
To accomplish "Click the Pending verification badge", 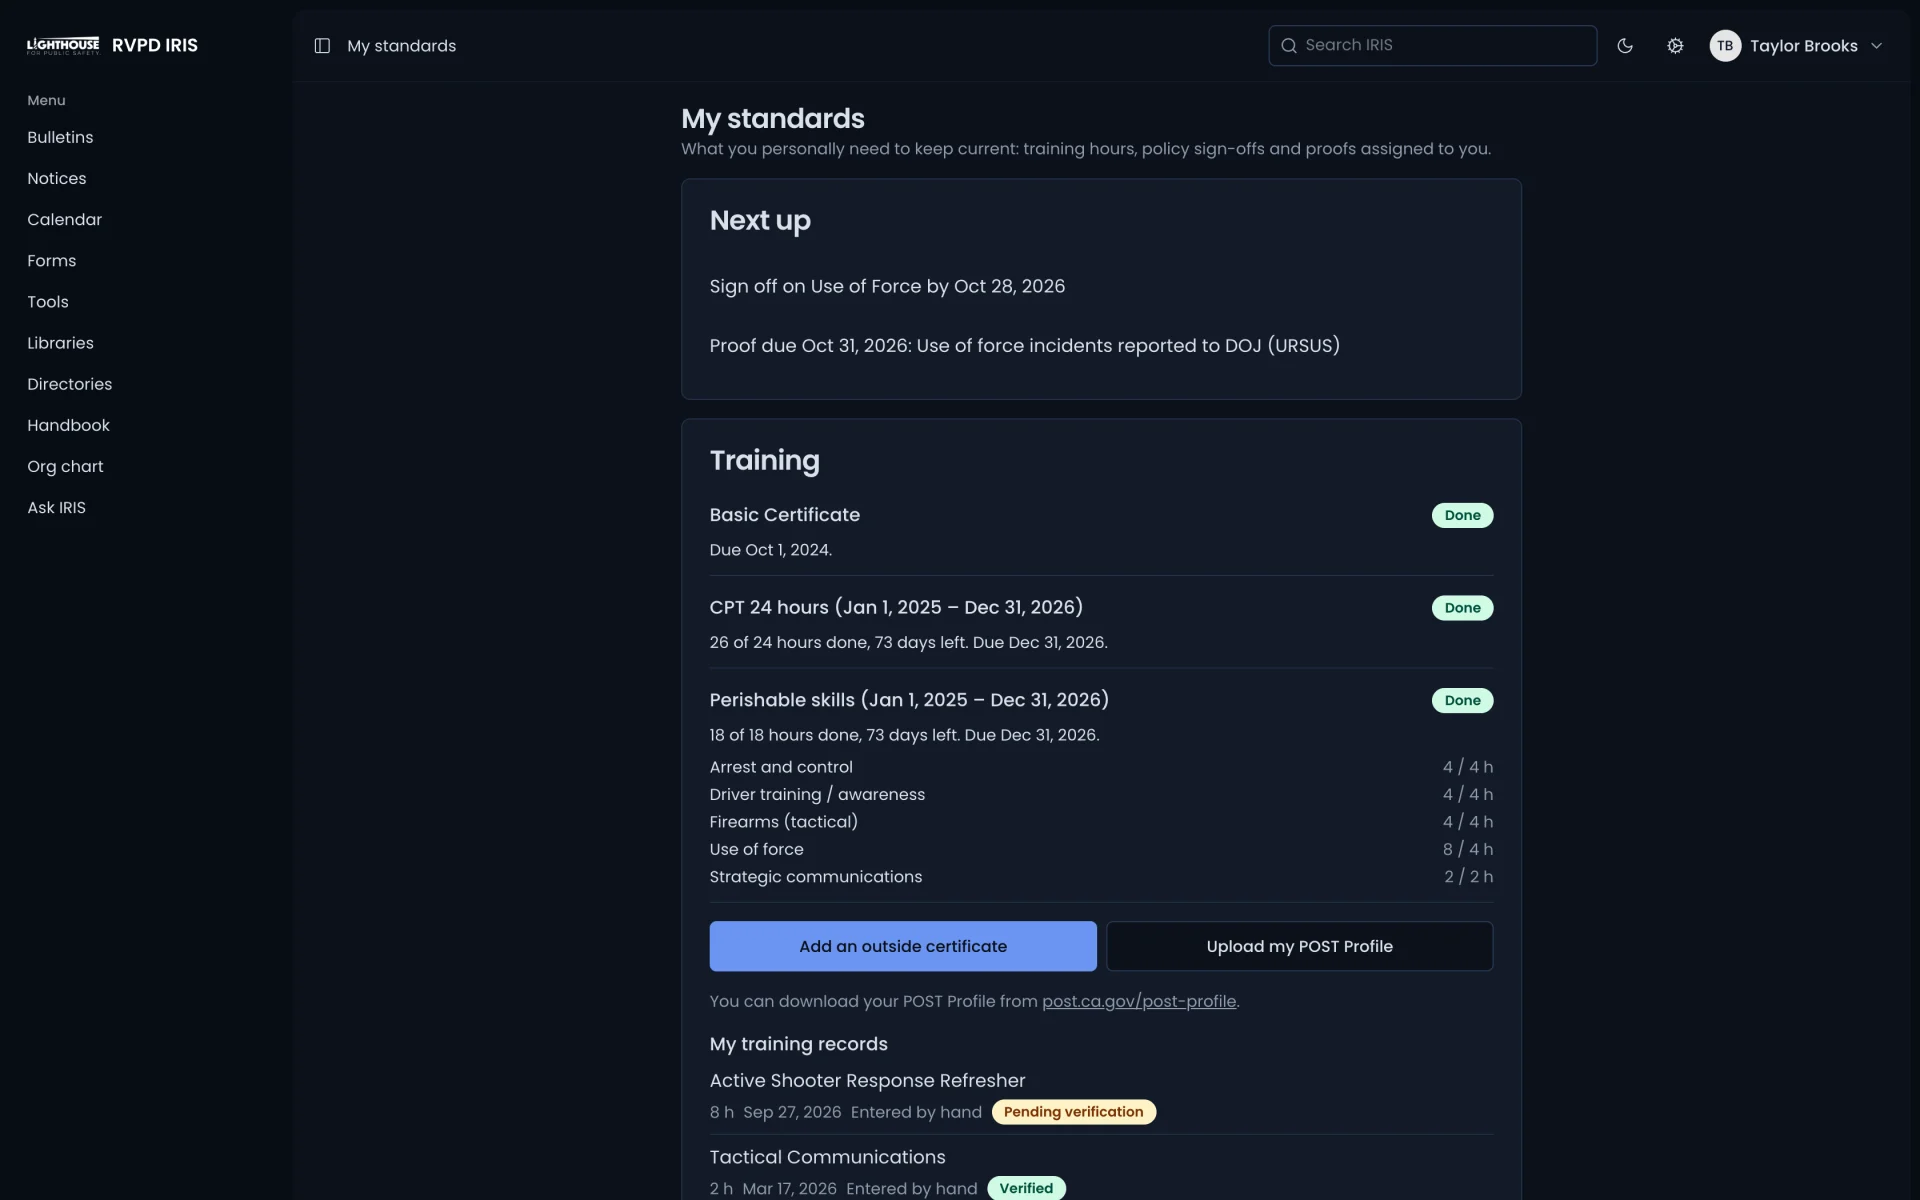I will click(1073, 1112).
